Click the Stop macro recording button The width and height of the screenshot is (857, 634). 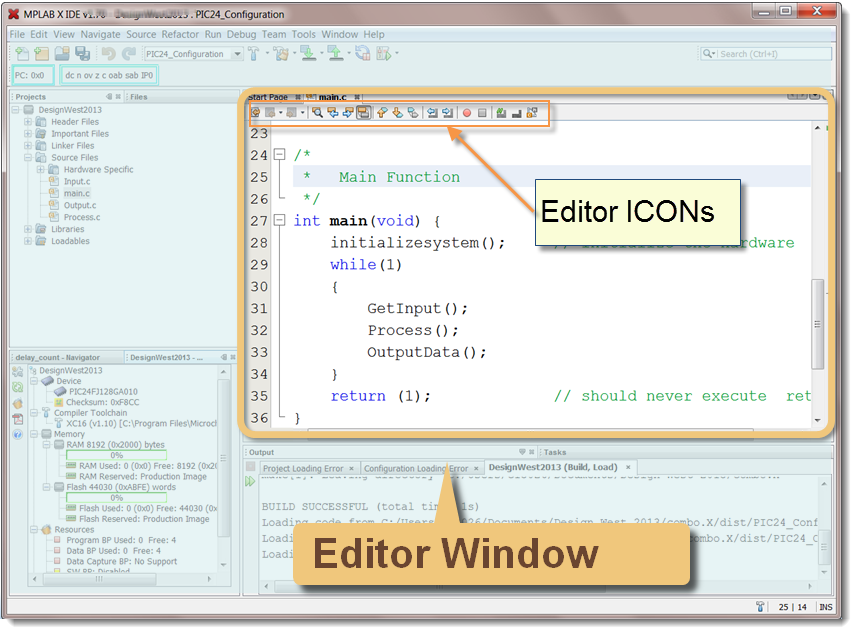click(x=481, y=113)
